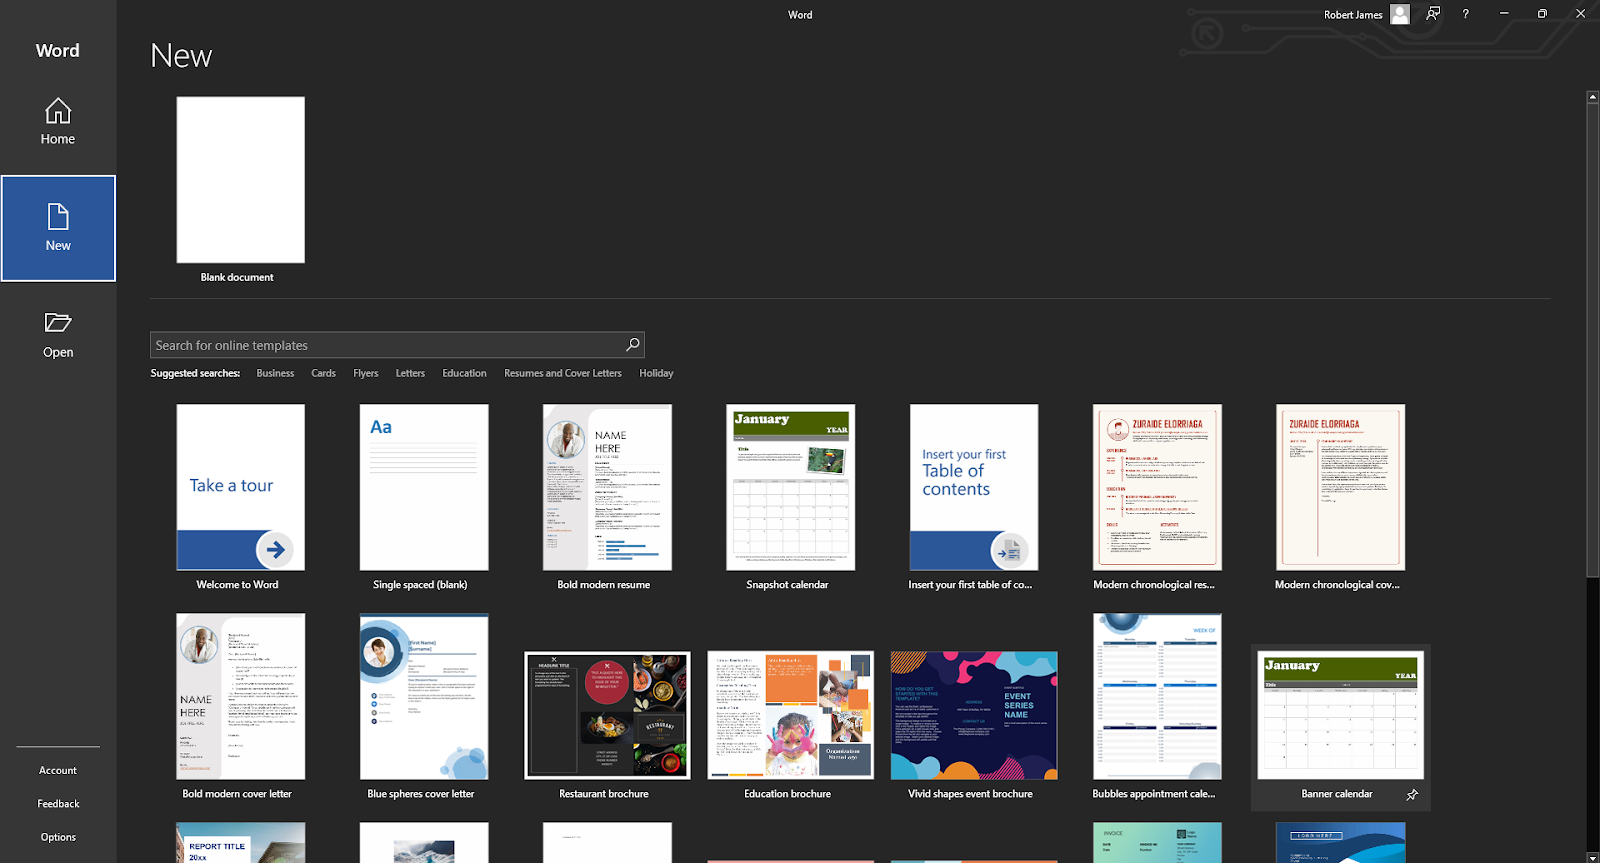This screenshot has width=1600, height=863.
Task: Select Modern chronological cover letter template
Action: (x=1340, y=487)
